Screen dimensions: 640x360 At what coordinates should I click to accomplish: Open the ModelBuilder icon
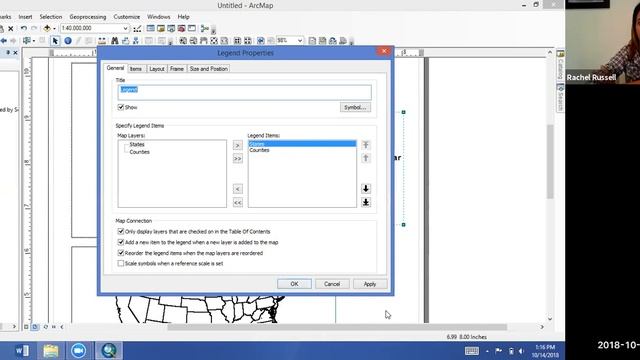coord(204,29)
